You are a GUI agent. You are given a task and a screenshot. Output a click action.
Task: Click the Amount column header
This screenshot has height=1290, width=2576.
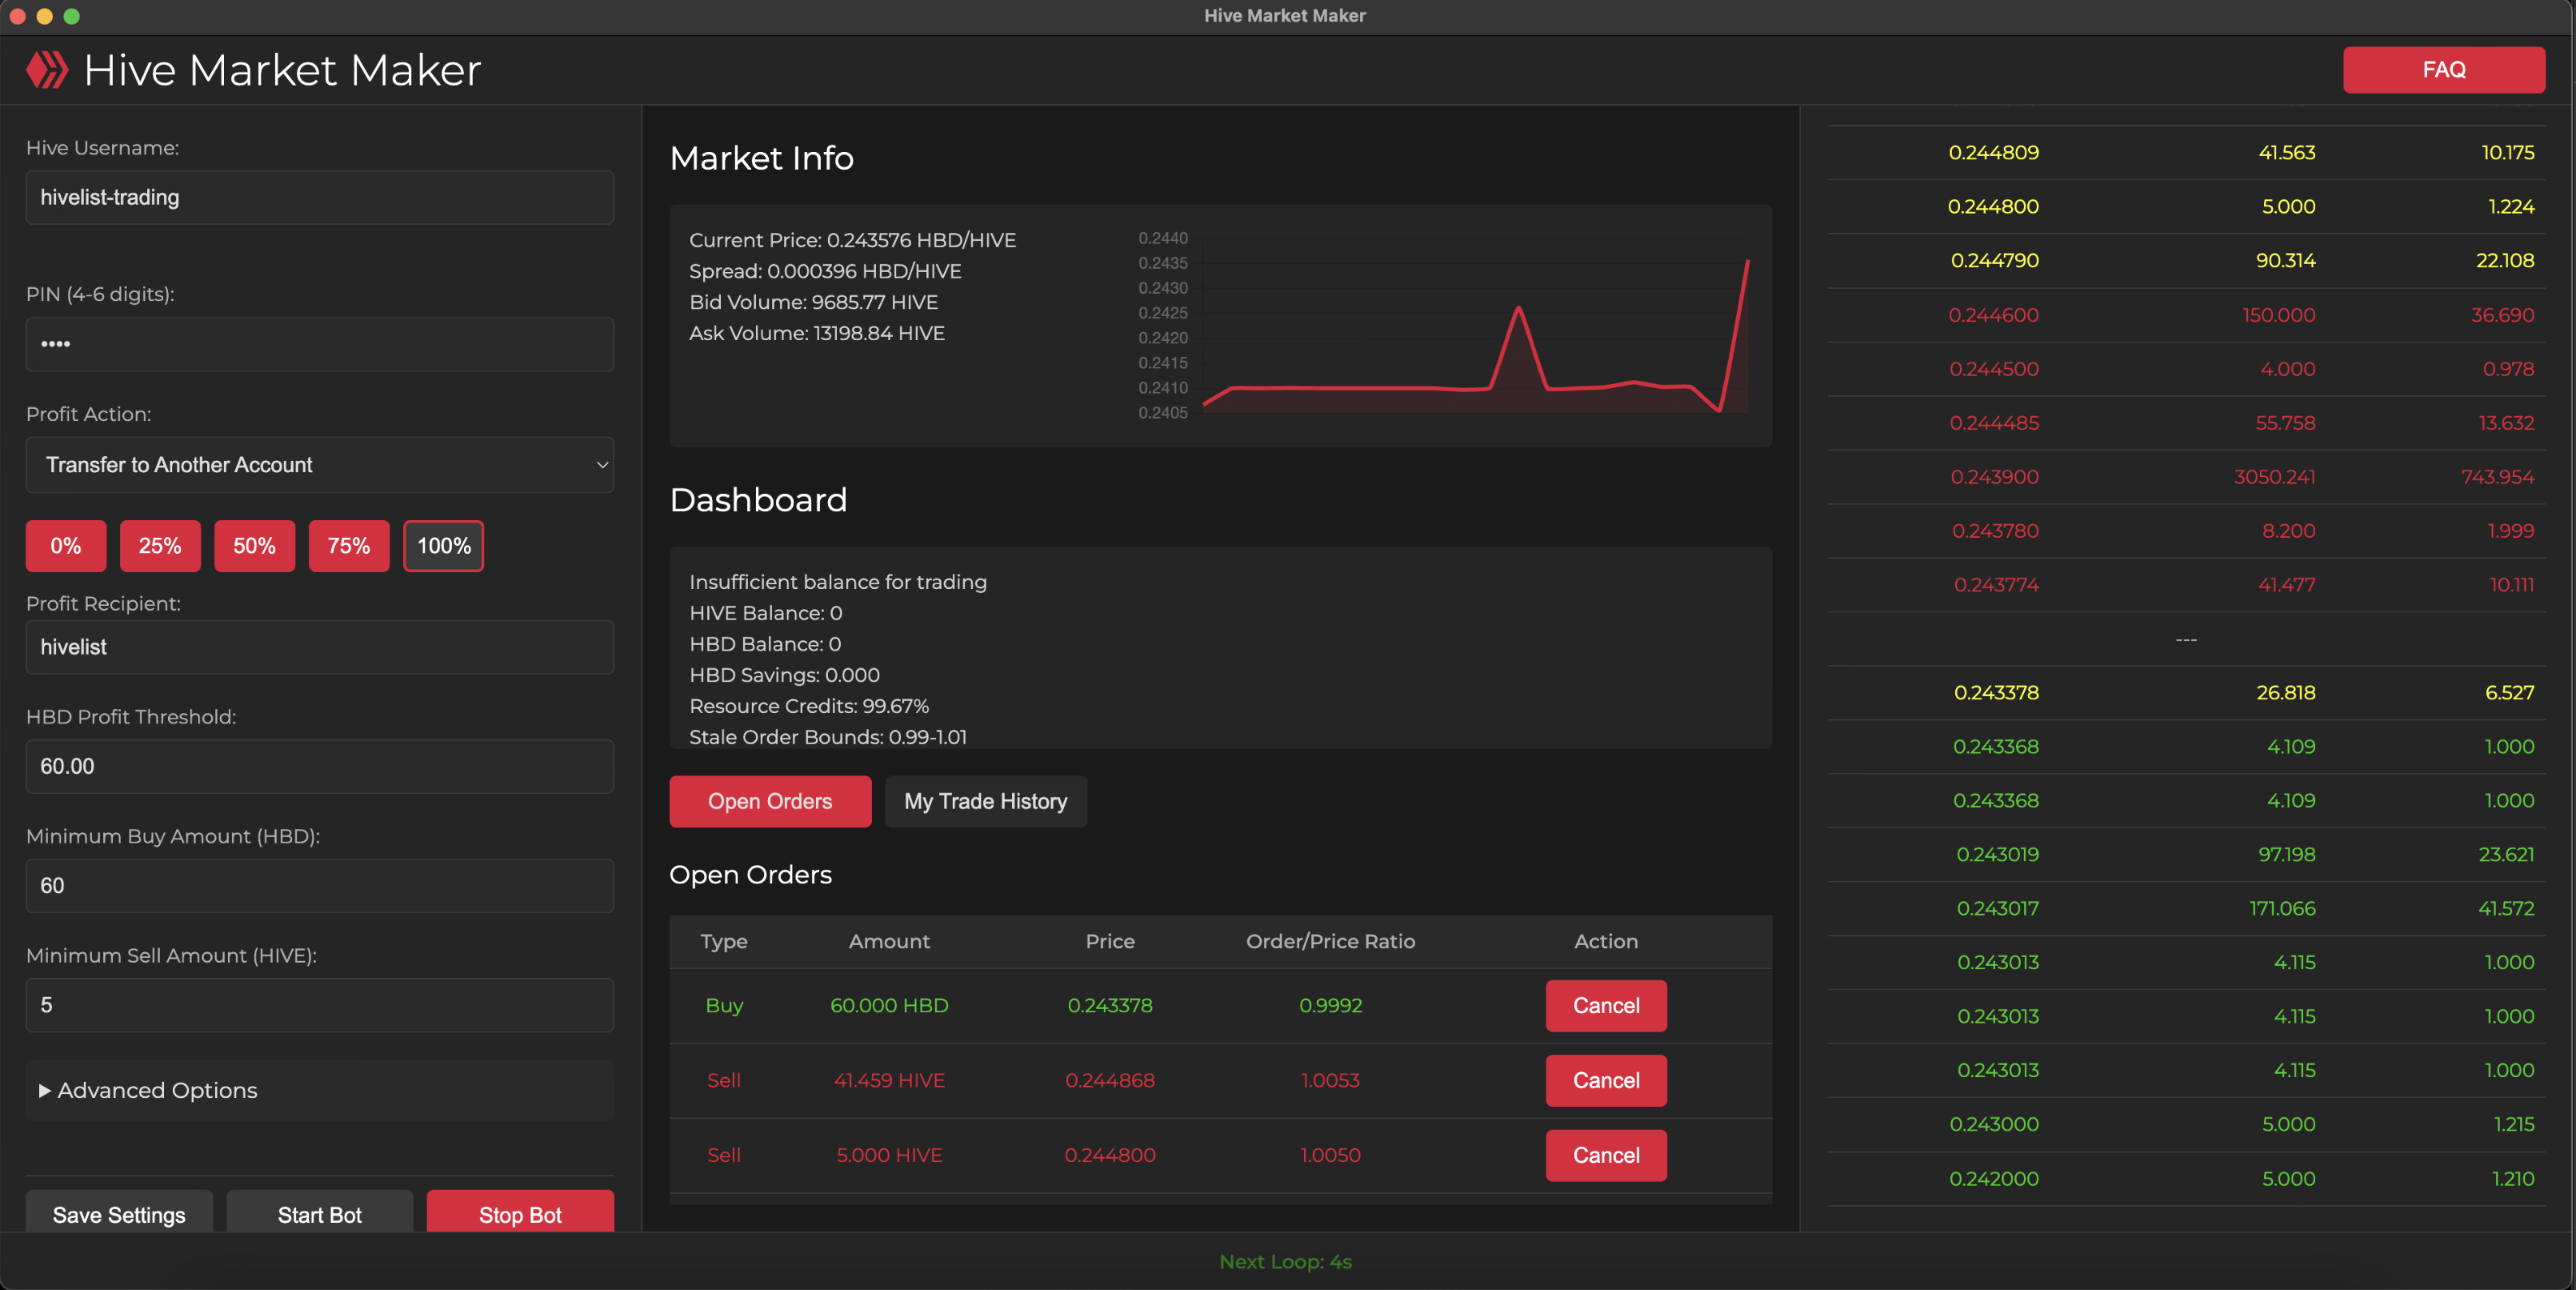889,941
